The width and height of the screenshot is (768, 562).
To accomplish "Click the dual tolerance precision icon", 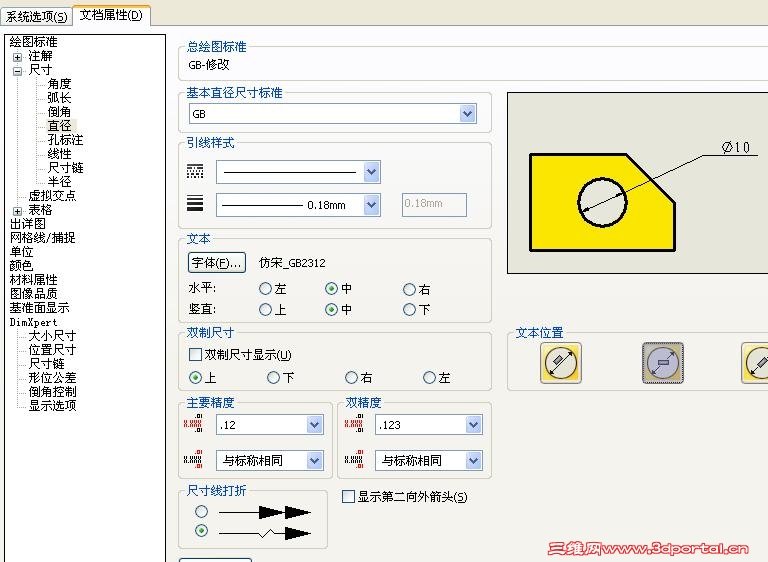I will pyautogui.click(x=354, y=460).
